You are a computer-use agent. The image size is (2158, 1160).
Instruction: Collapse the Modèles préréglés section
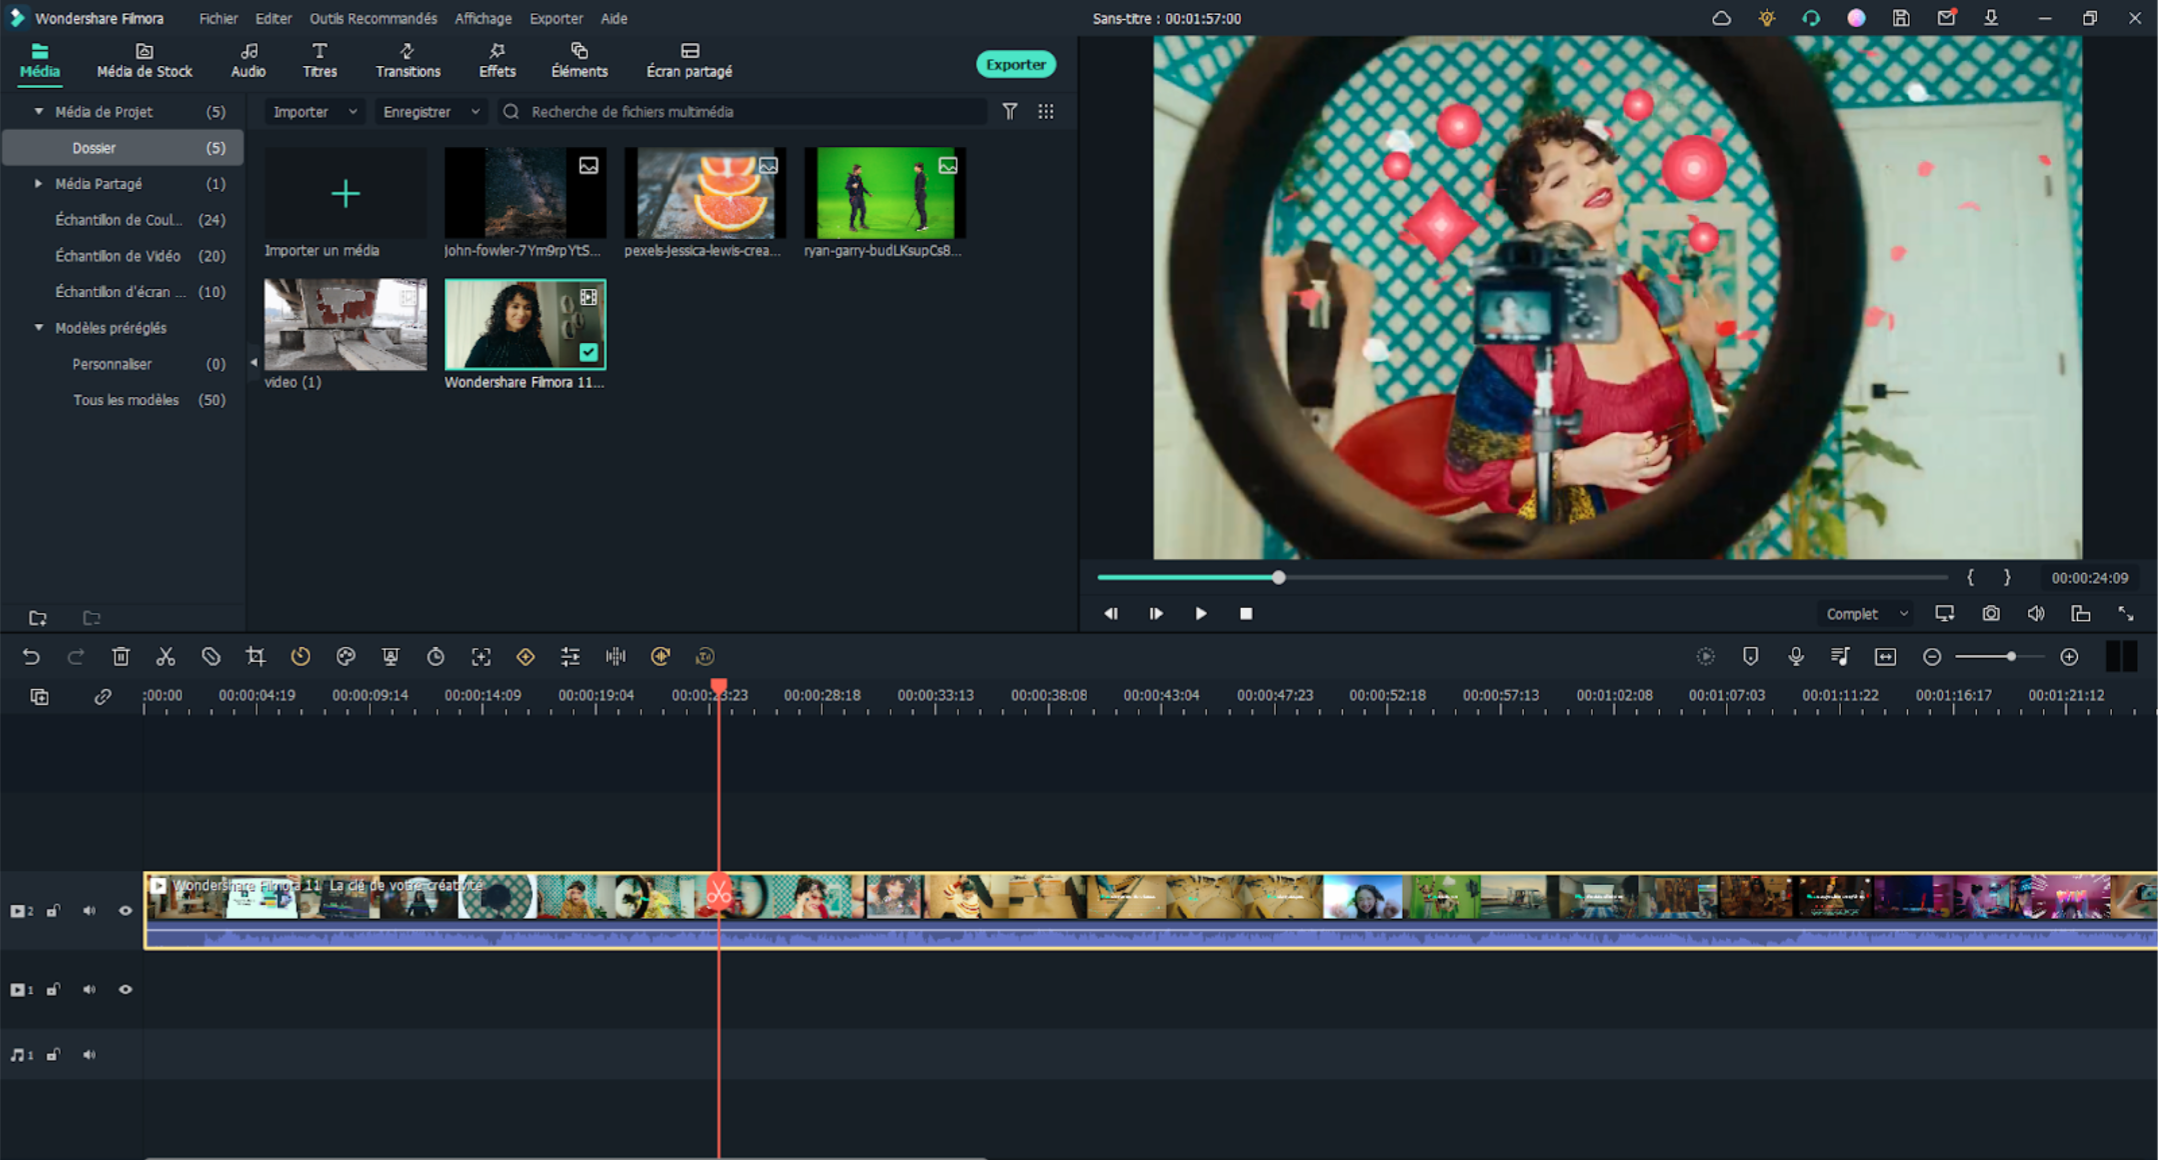pyautogui.click(x=39, y=327)
